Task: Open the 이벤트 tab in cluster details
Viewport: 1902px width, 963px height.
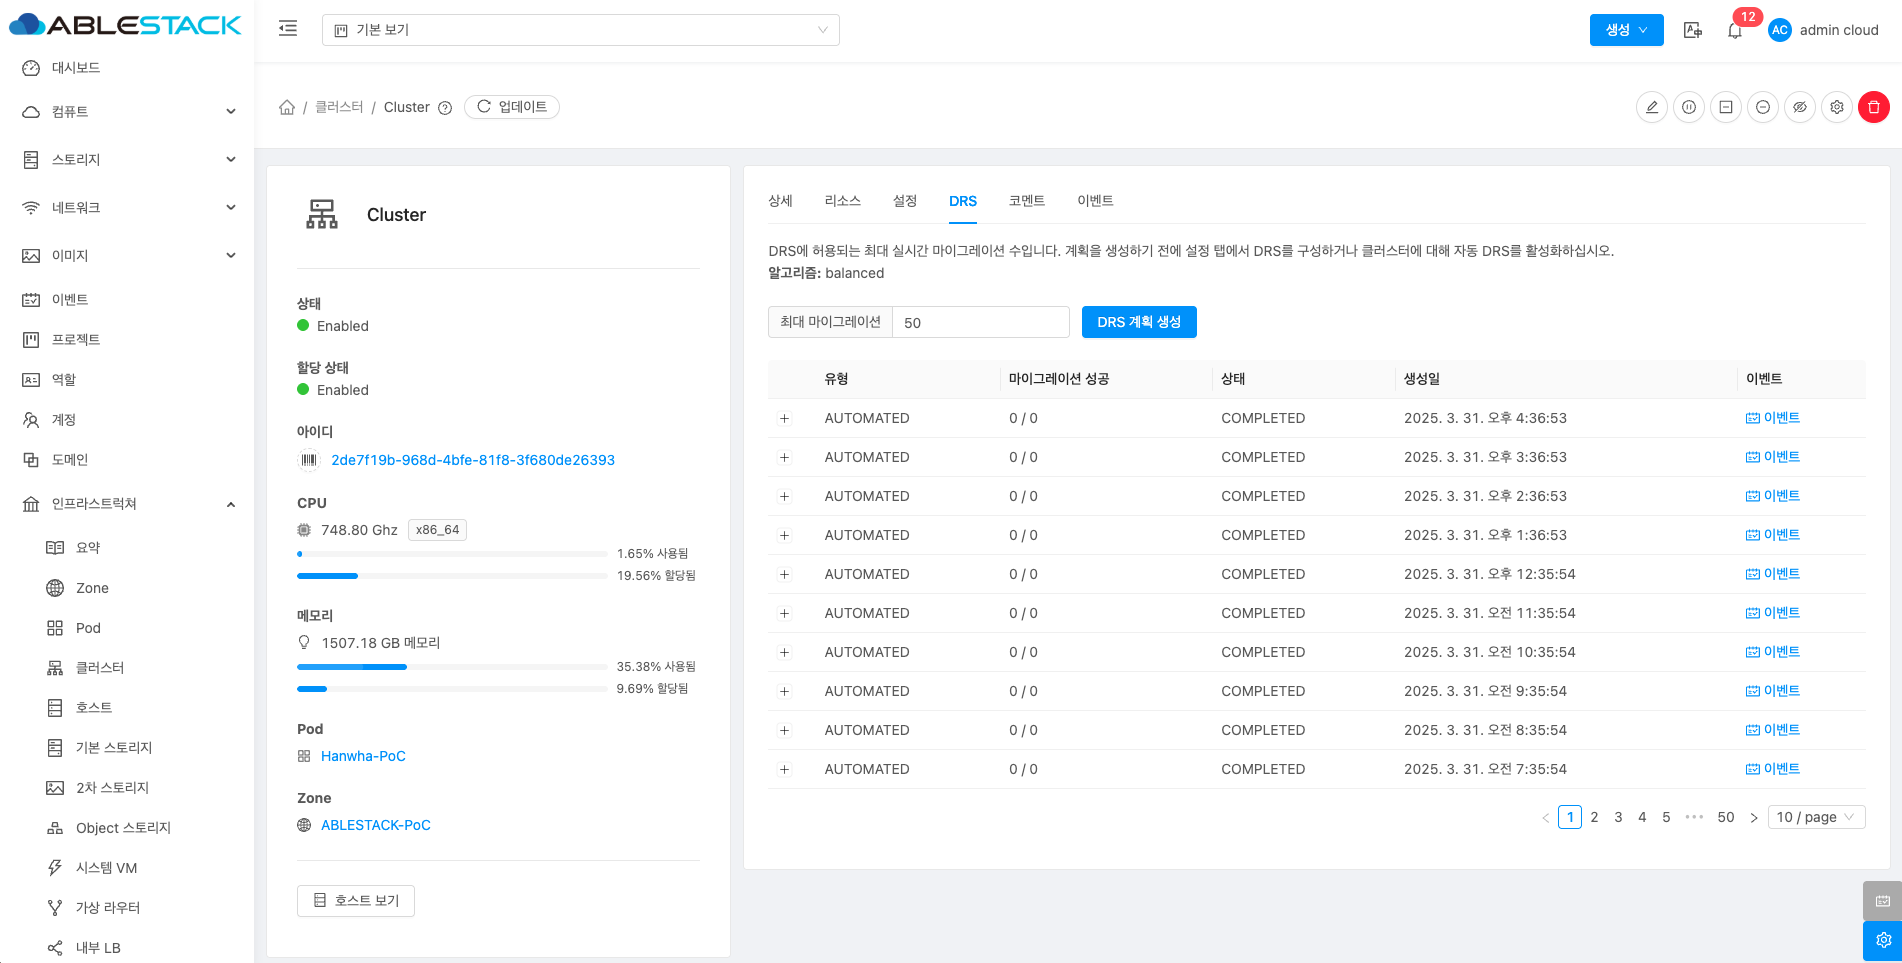Action: pos(1094,201)
